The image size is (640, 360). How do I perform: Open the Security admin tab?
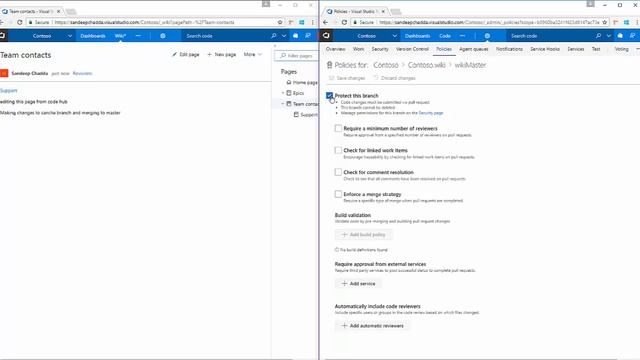click(380, 49)
